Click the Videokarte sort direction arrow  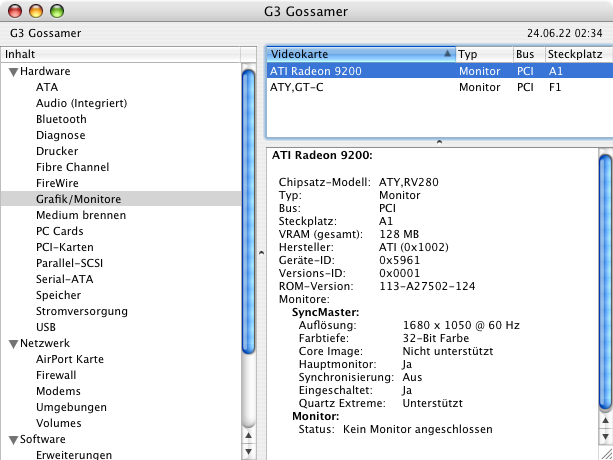[447, 54]
